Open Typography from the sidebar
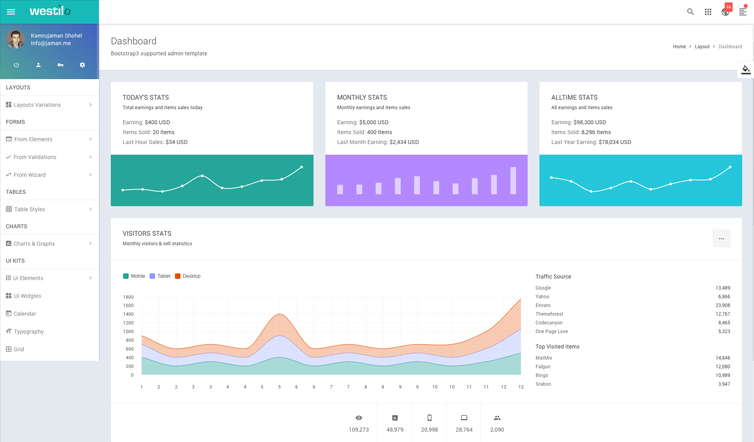Viewport: 754px width, 442px height. pos(28,331)
